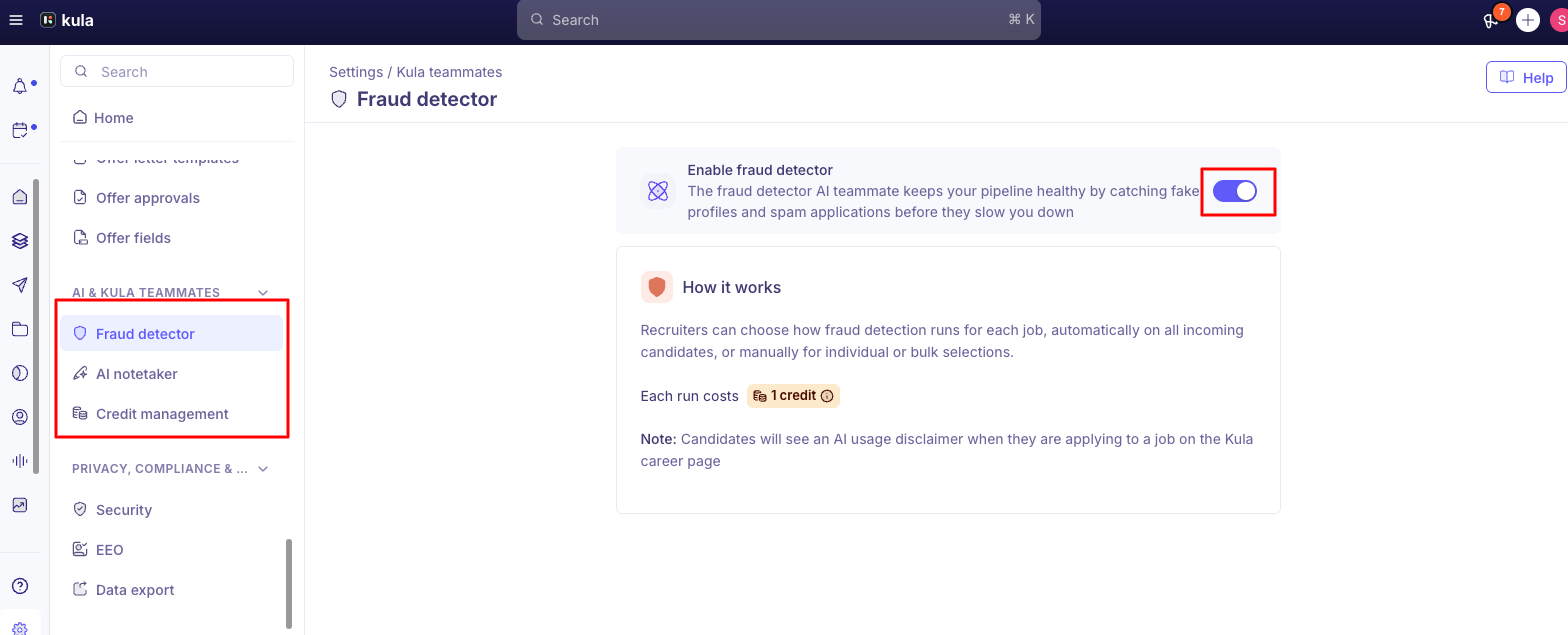Open notifications bell in left rail
The width and height of the screenshot is (1568, 635).
coord(20,87)
